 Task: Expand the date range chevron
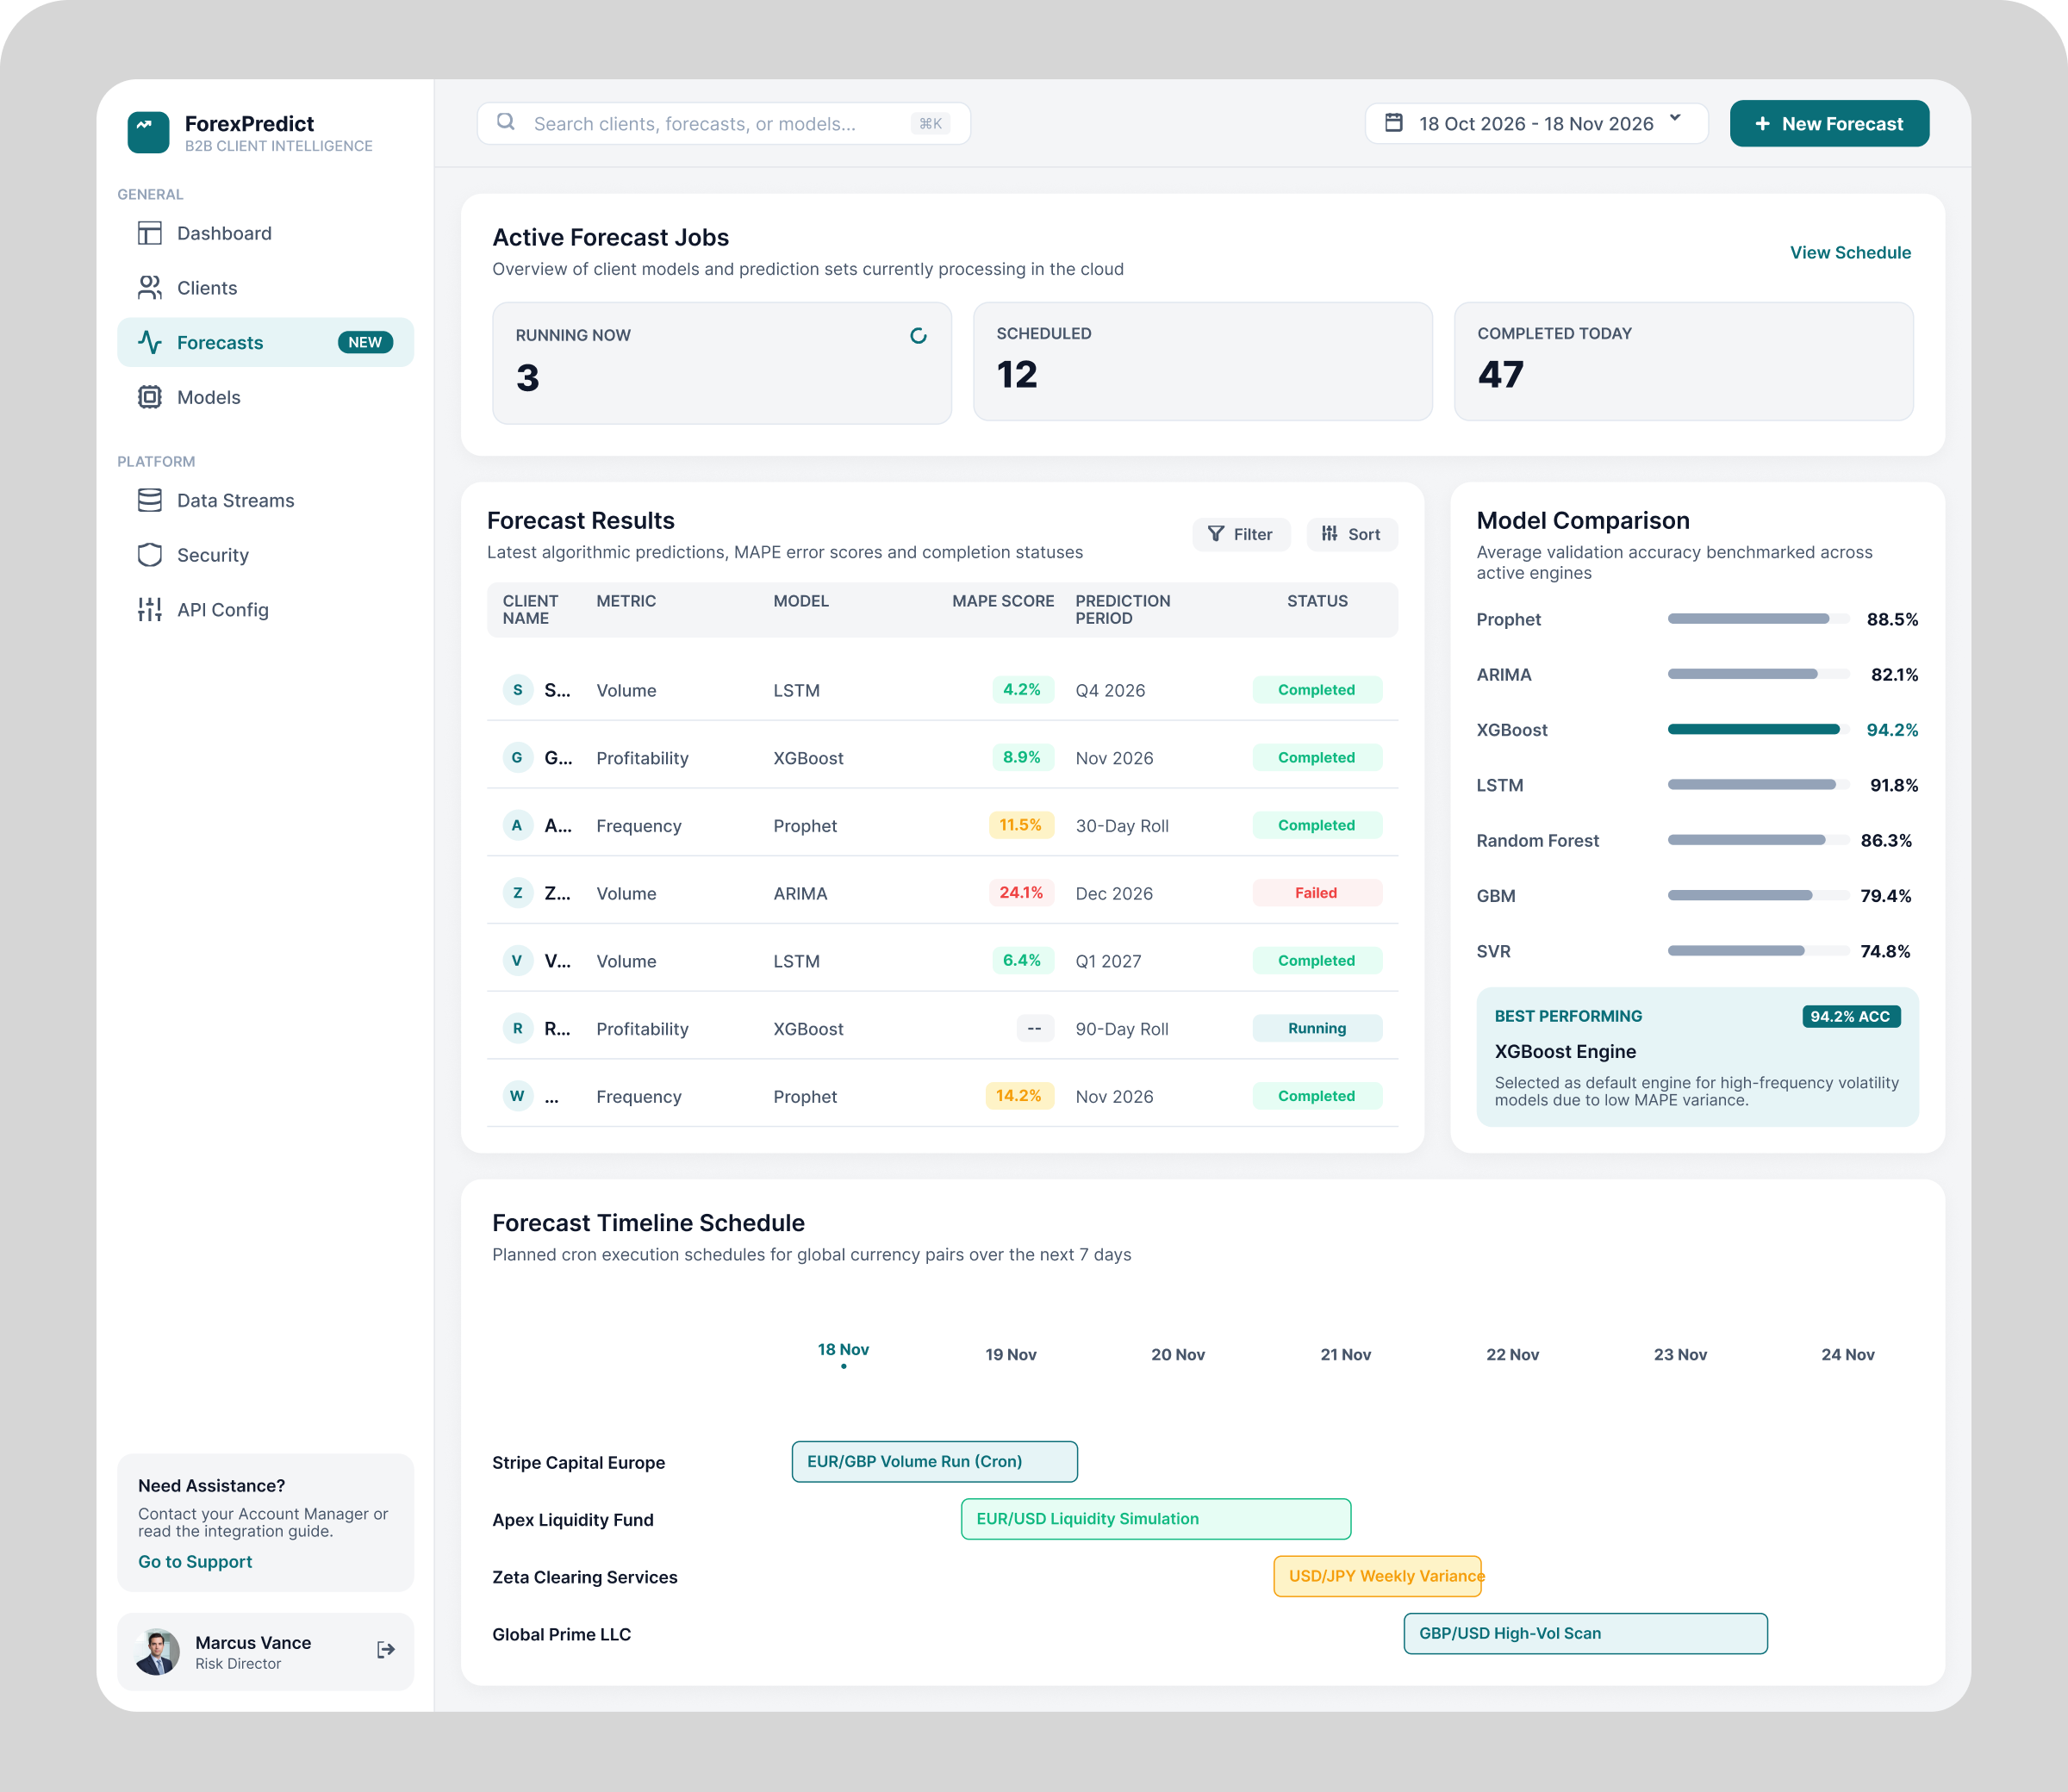(1675, 119)
